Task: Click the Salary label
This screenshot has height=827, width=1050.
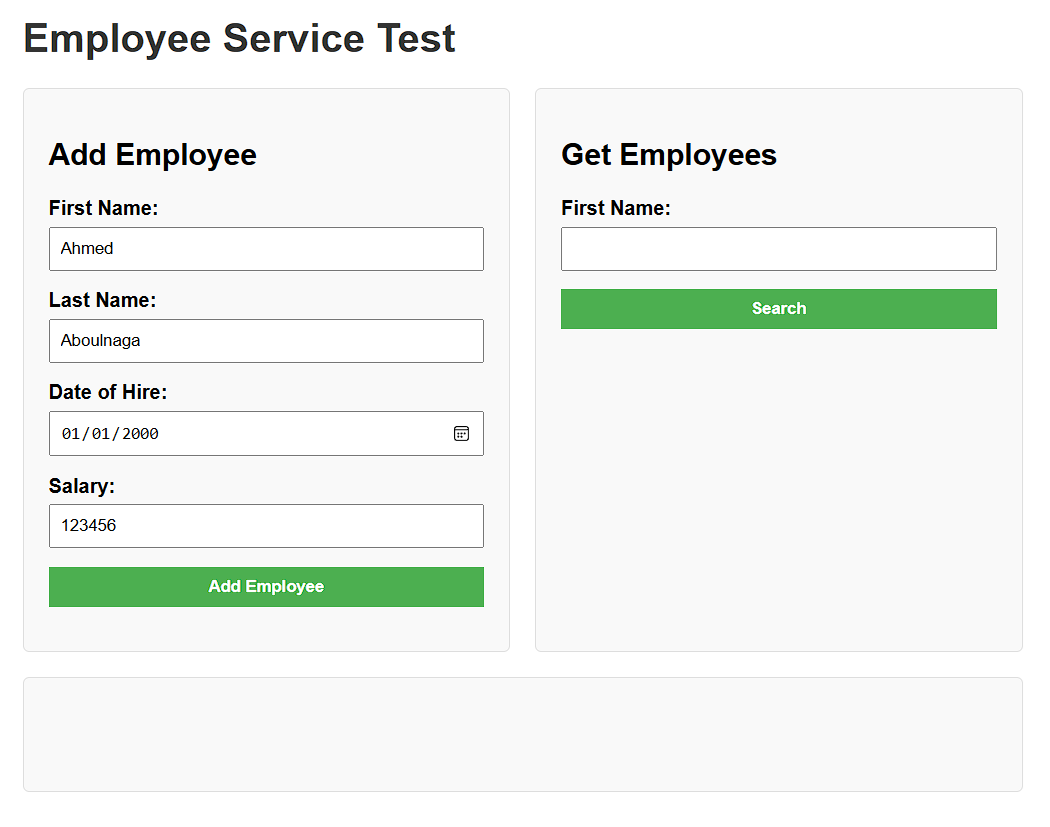Action: click(82, 486)
